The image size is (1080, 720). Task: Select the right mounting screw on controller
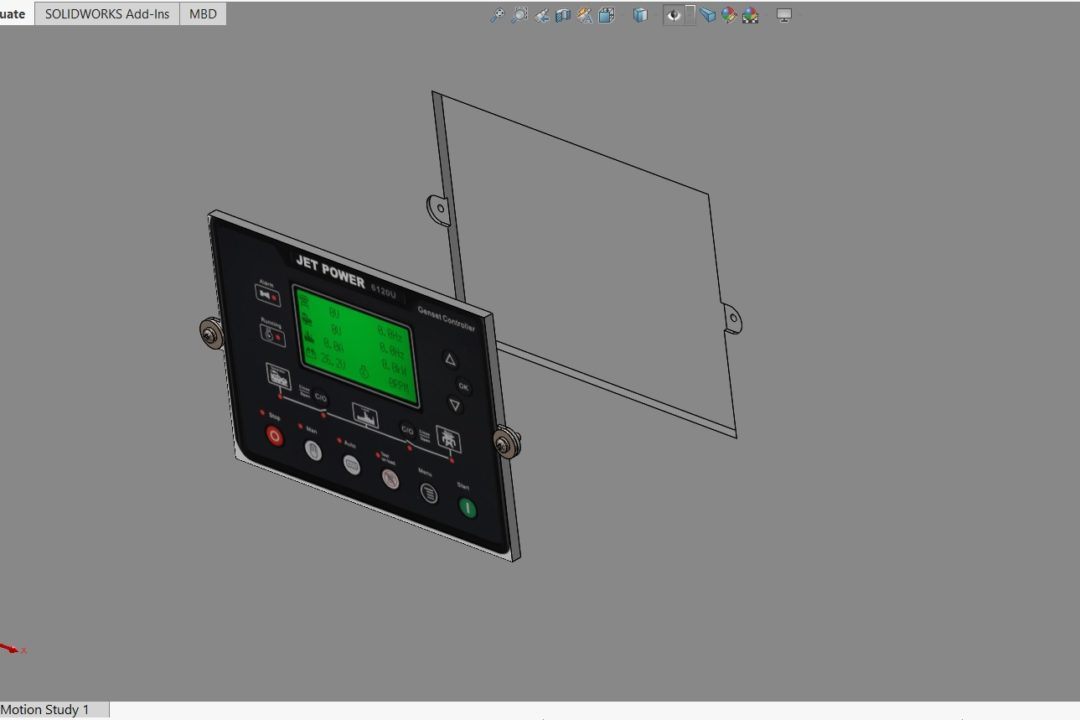click(x=507, y=443)
